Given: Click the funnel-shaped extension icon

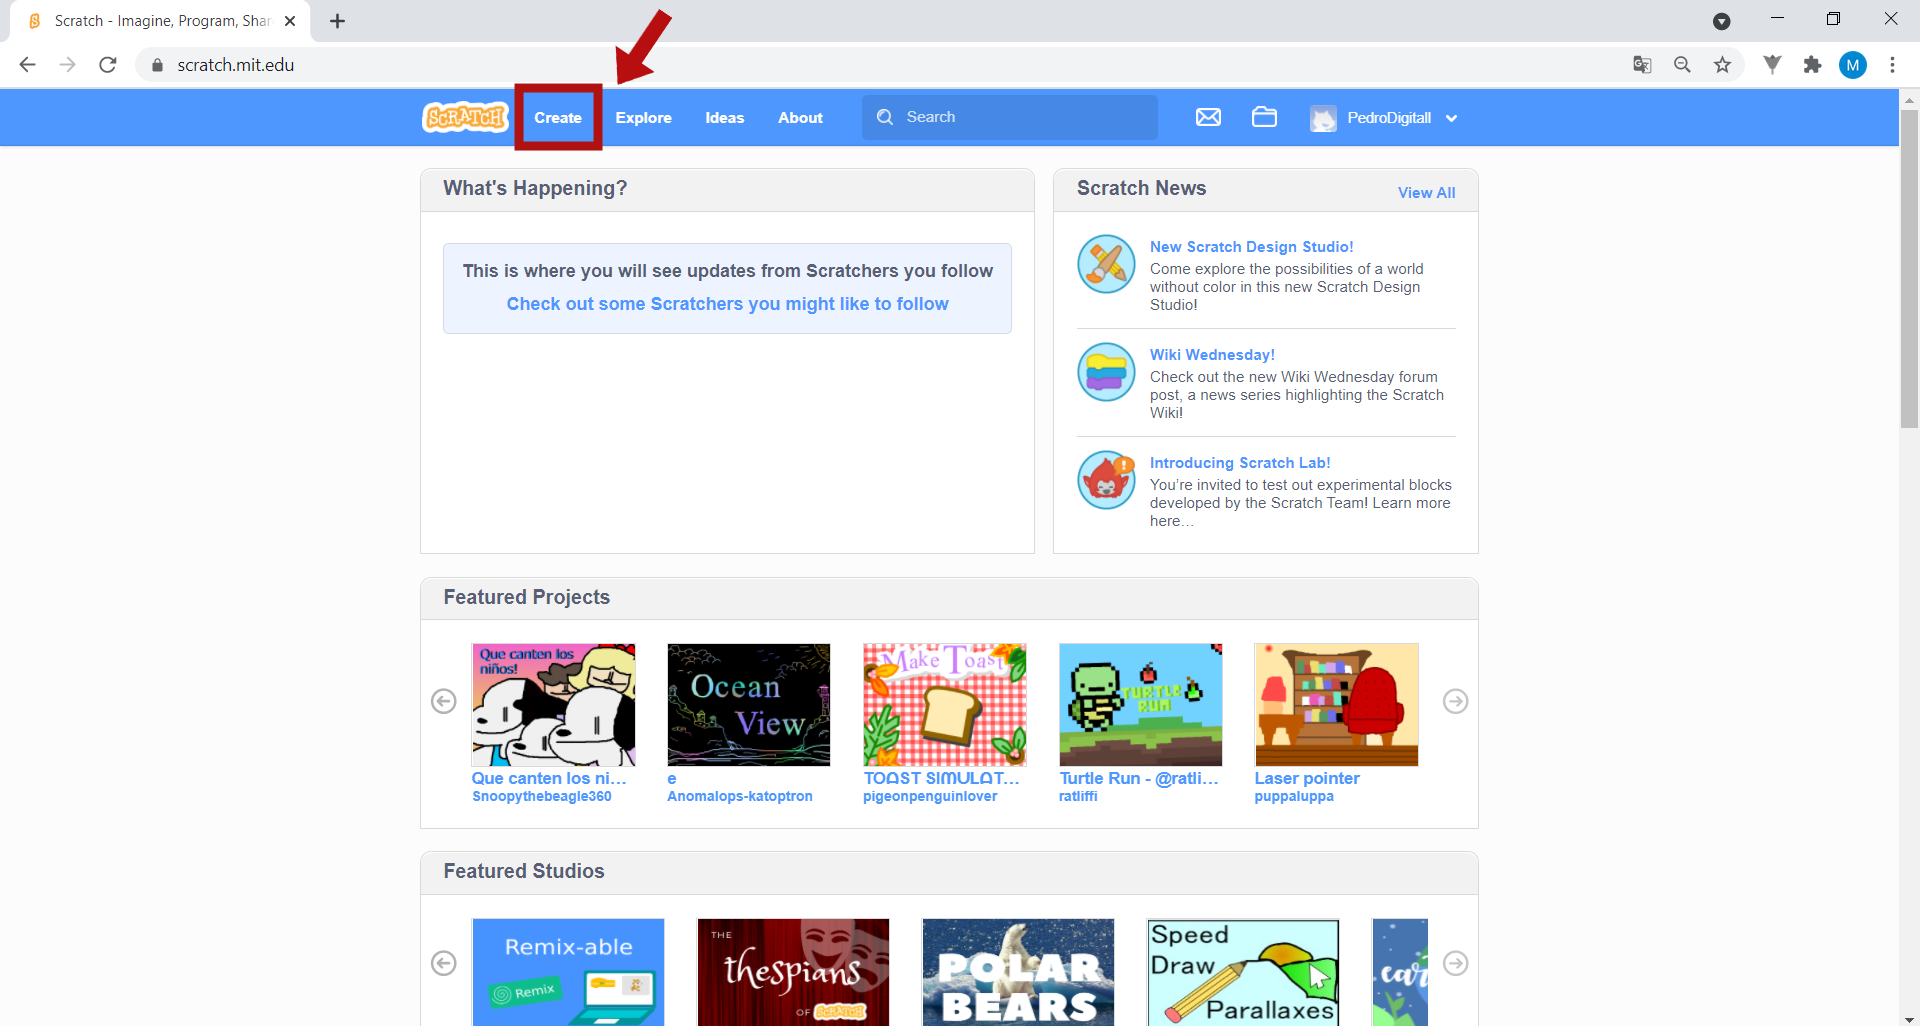Looking at the screenshot, I should pyautogui.click(x=1772, y=65).
